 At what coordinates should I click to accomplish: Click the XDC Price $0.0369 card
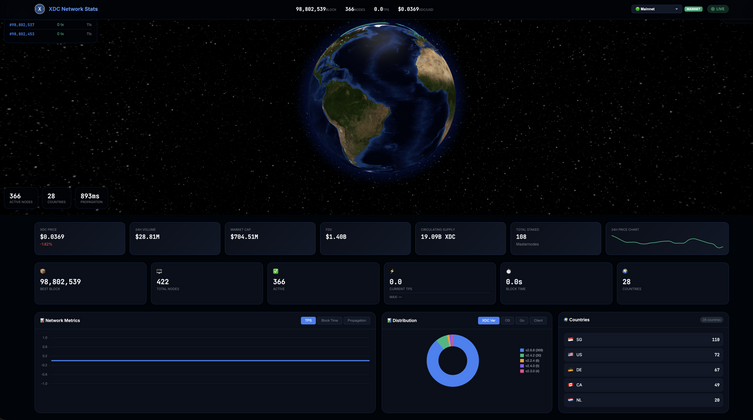[80, 238]
